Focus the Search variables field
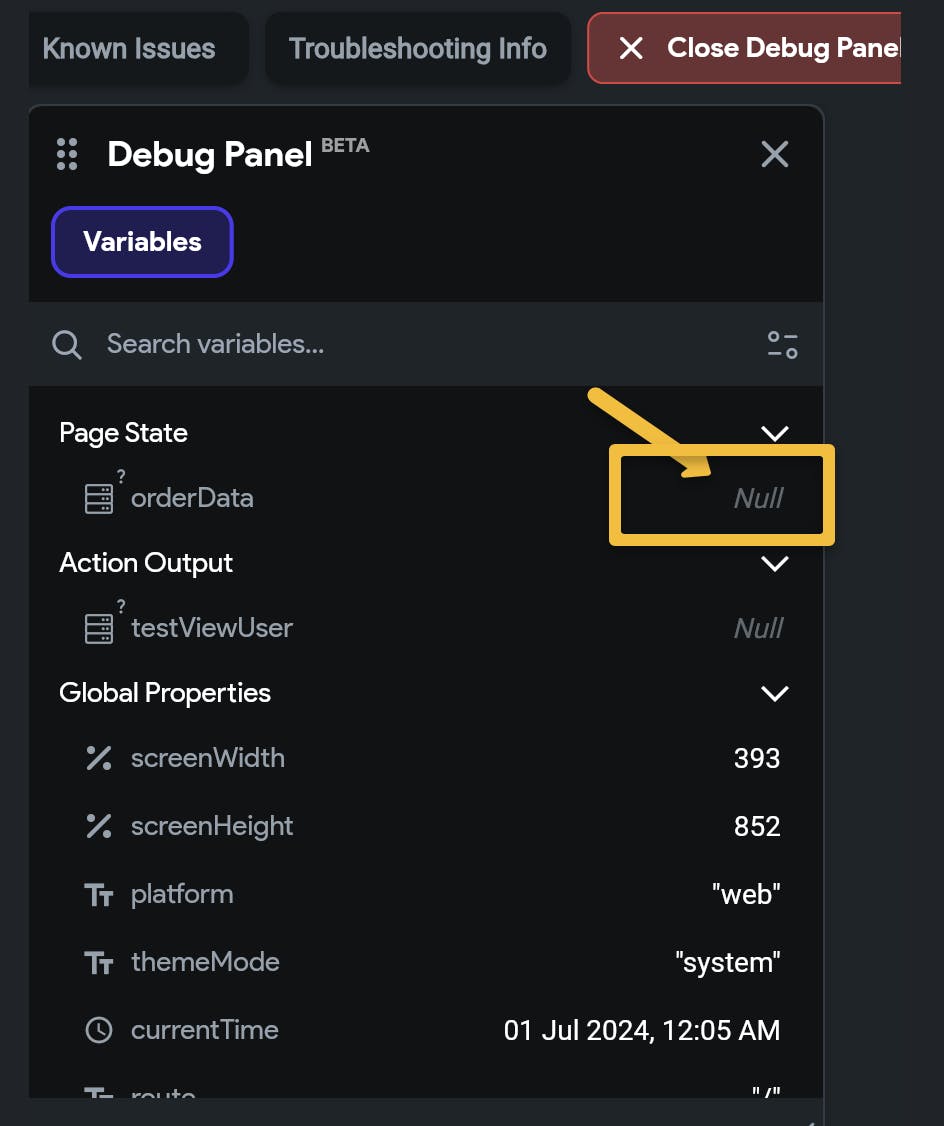The image size is (944, 1126). [x=400, y=345]
